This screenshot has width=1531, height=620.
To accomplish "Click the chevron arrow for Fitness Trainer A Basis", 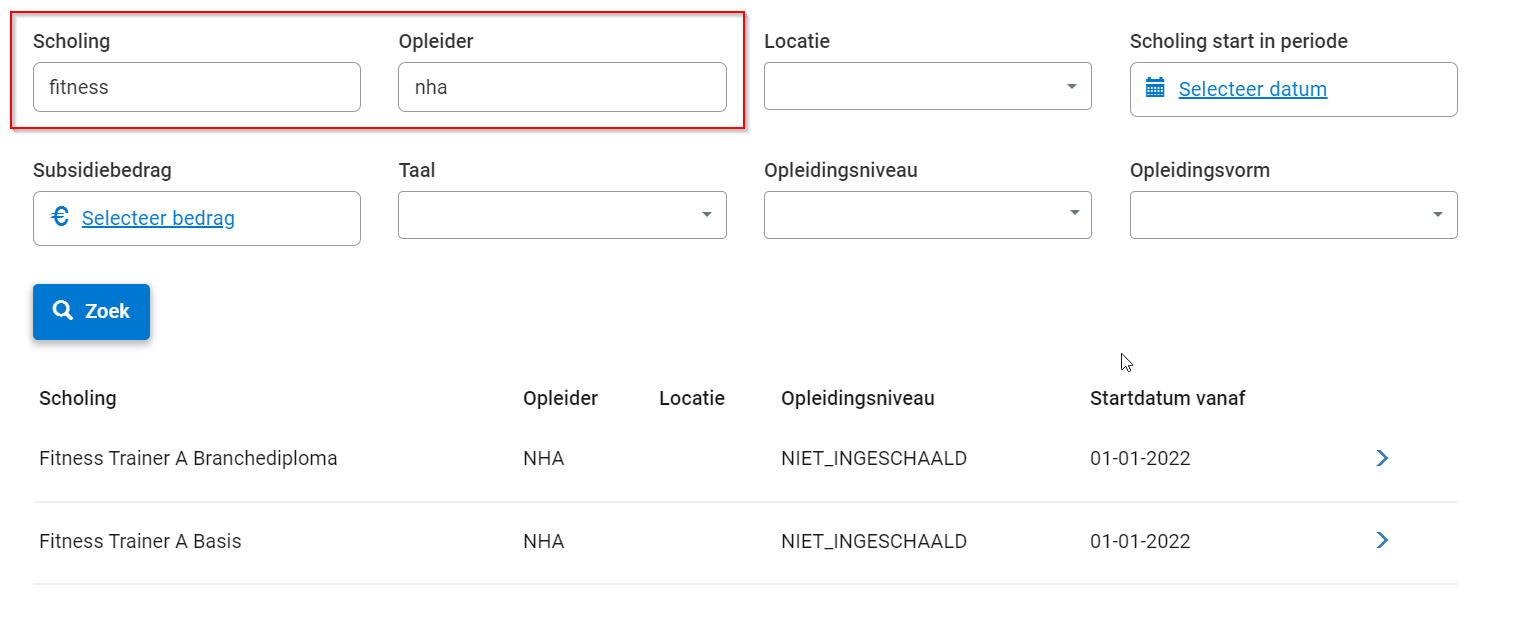I will 1382,541.
